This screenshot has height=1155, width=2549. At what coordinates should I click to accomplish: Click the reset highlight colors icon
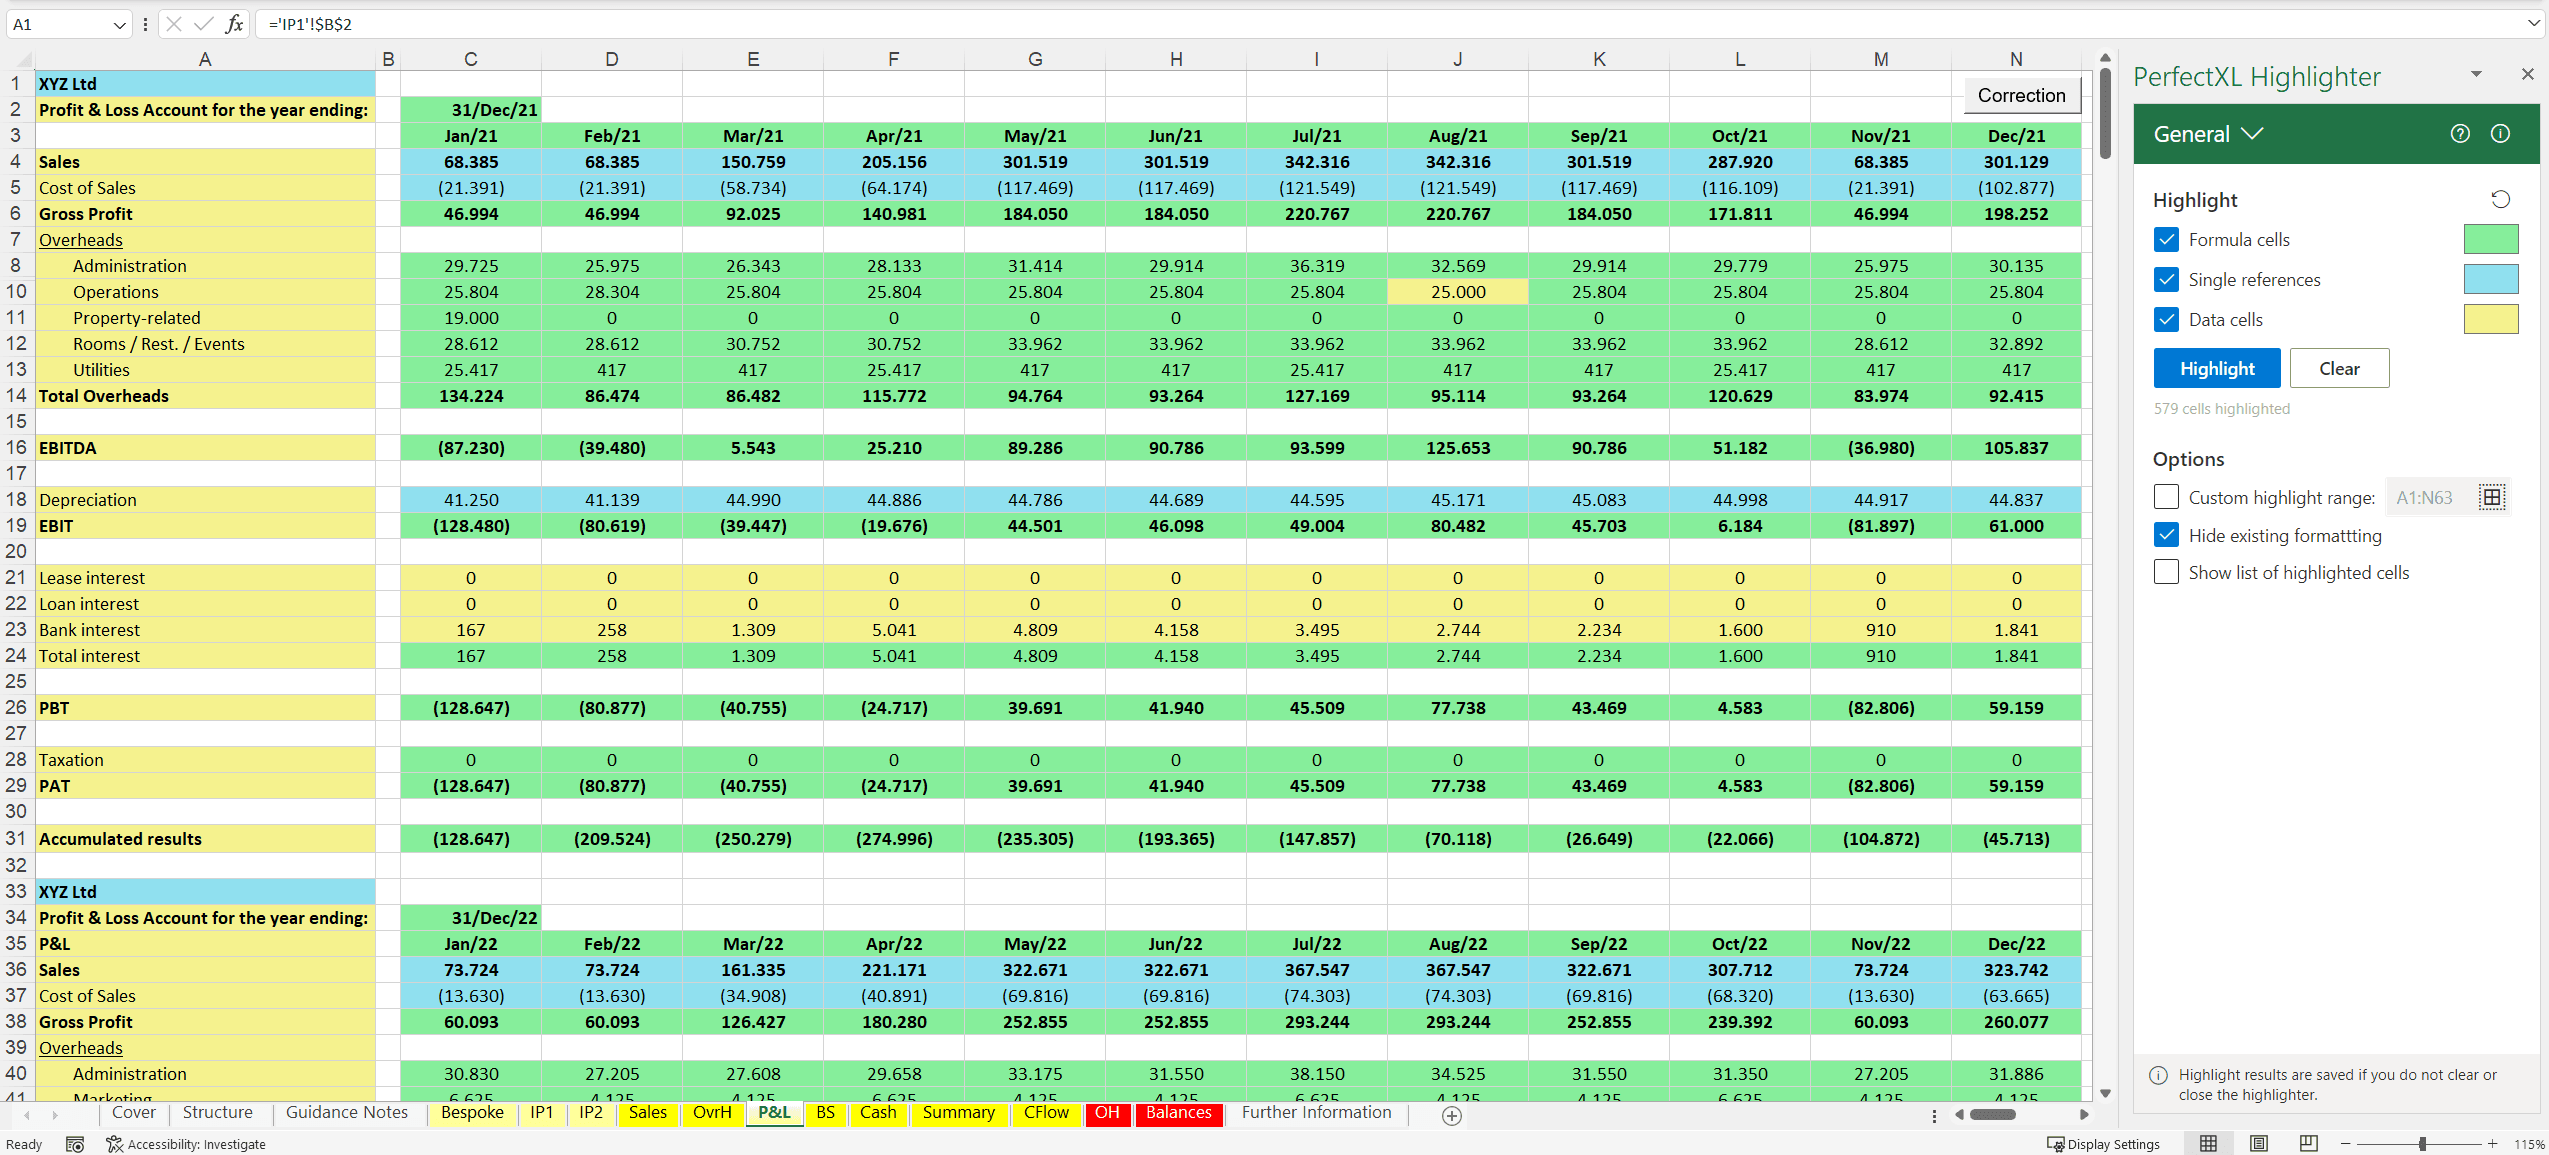pyautogui.click(x=2500, y=199)
